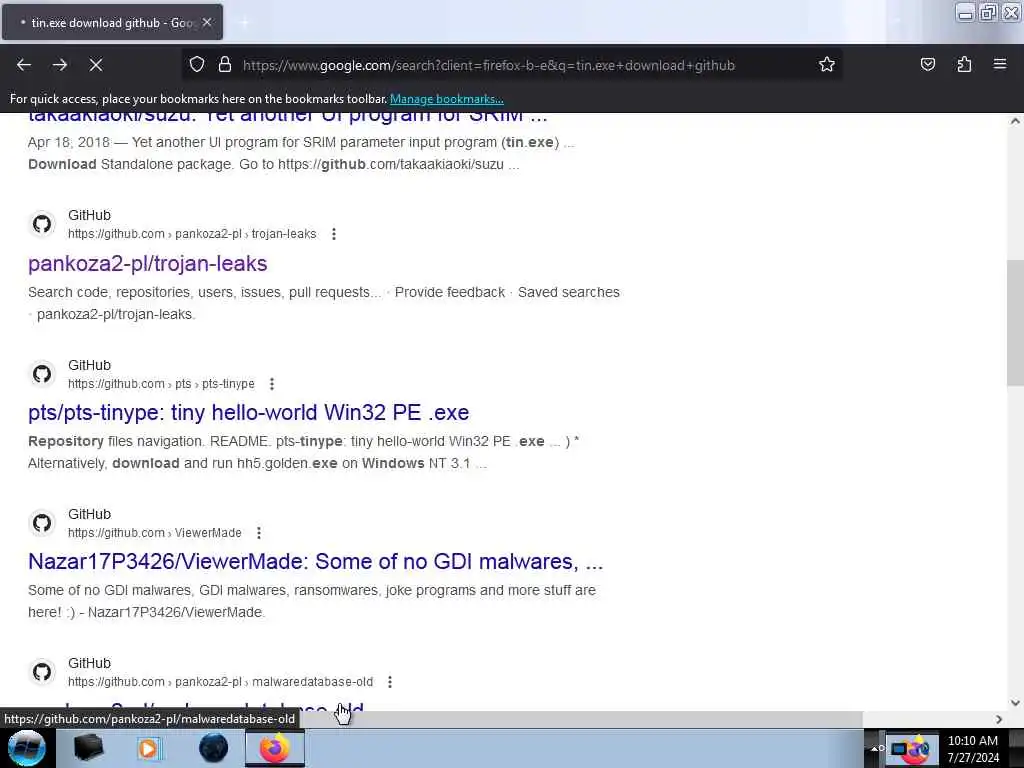1024x768 pixels.
Task: View site security via the padlock icon
Action: 225,65
